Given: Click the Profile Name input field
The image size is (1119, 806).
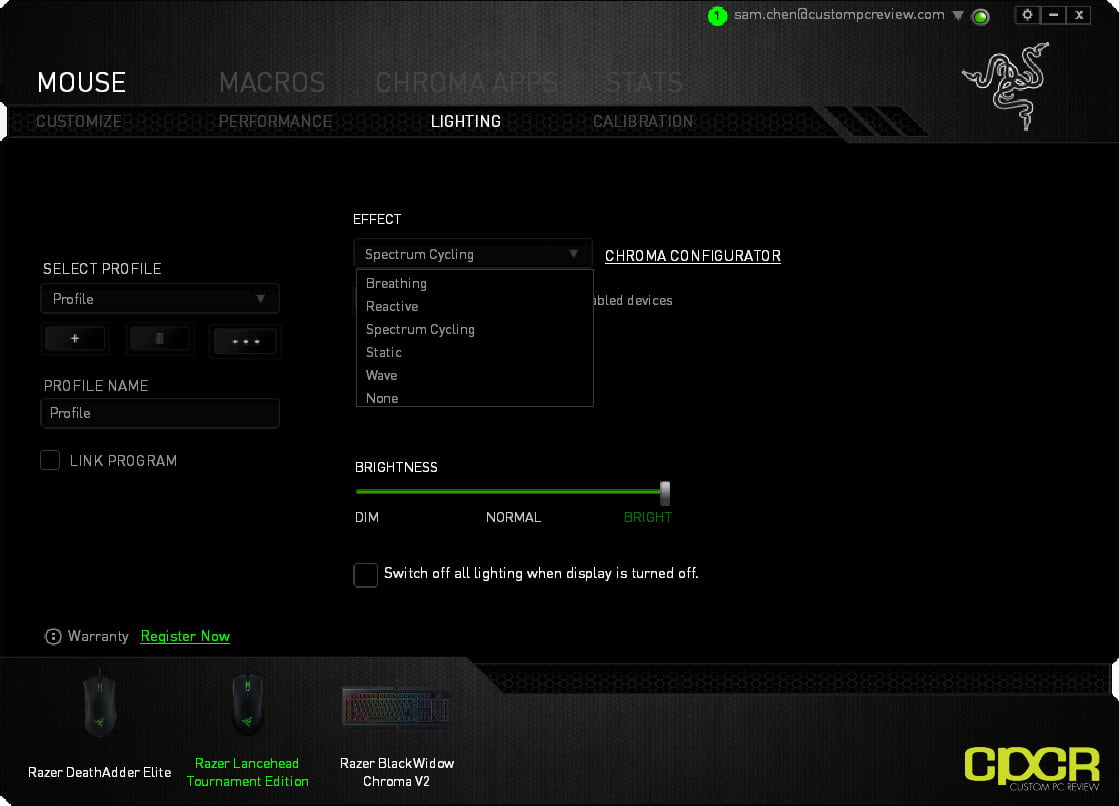Looking at the screenshot, I should 160,413.
